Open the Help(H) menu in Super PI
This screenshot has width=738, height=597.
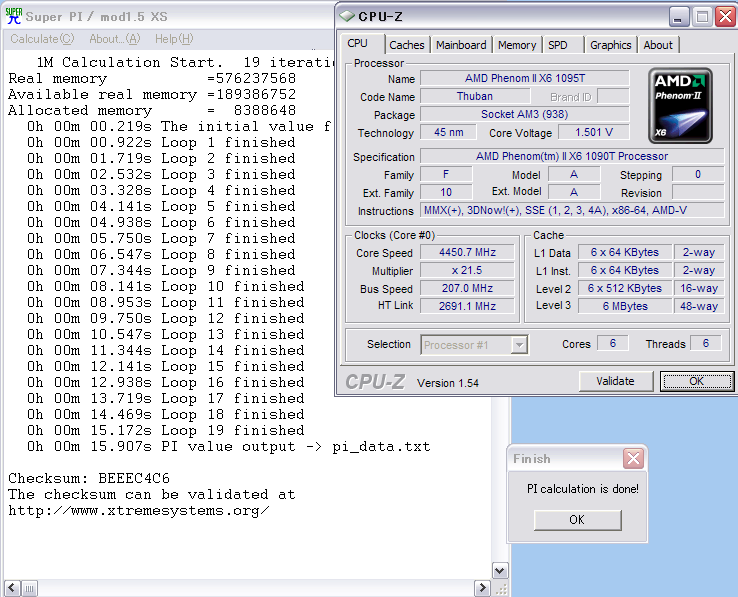(x=174, y=39)
